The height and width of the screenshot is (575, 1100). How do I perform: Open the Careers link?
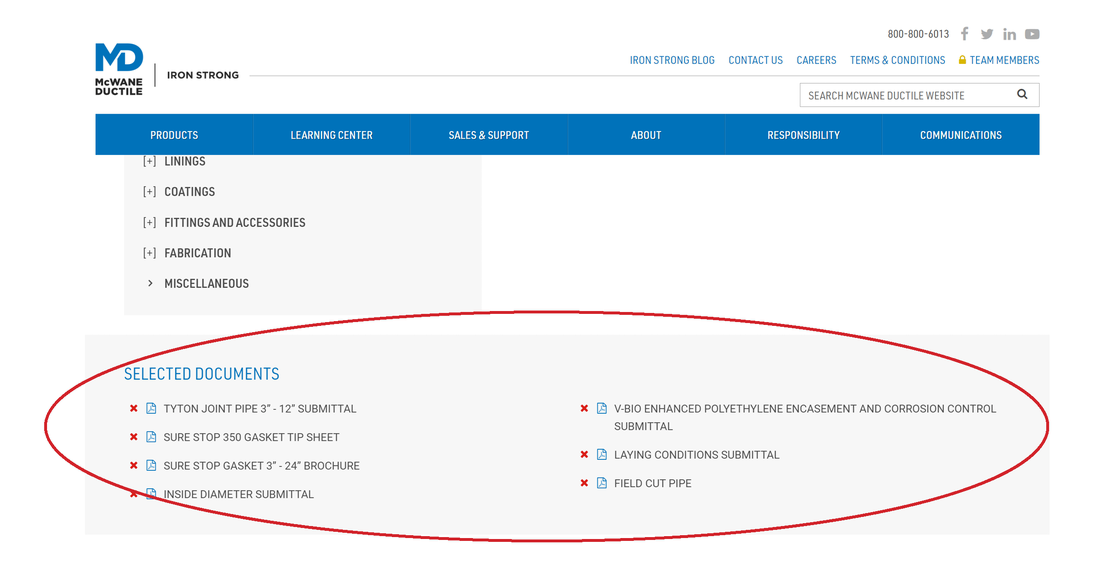816,60
